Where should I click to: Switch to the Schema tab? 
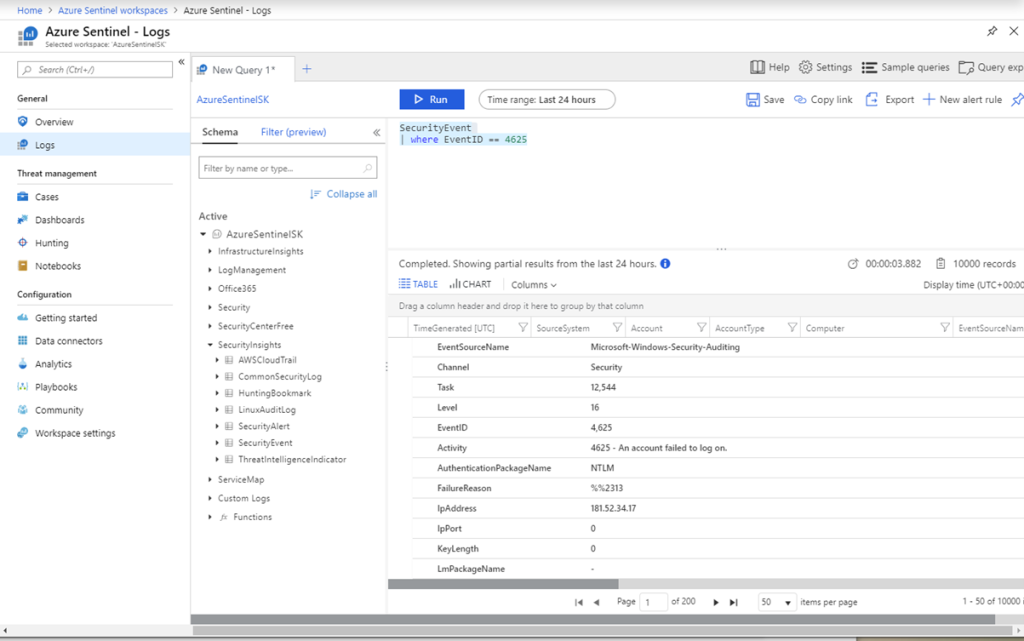tap(219, 132)
